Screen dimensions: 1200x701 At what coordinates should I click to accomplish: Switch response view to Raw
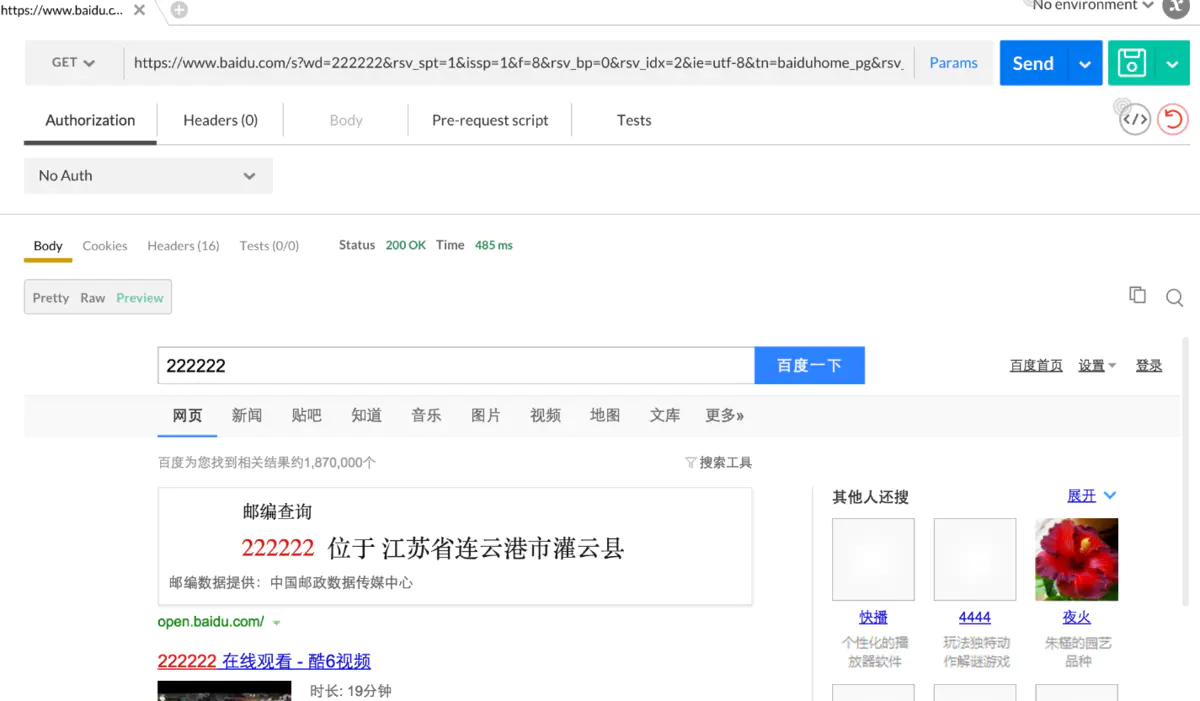[x=93, y=298]
